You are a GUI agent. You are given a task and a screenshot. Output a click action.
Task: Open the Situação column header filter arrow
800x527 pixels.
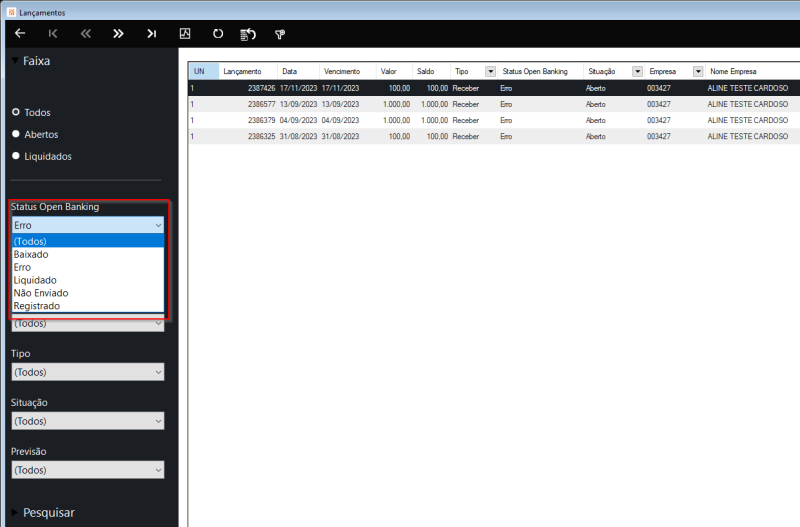[x=637, y=71]
